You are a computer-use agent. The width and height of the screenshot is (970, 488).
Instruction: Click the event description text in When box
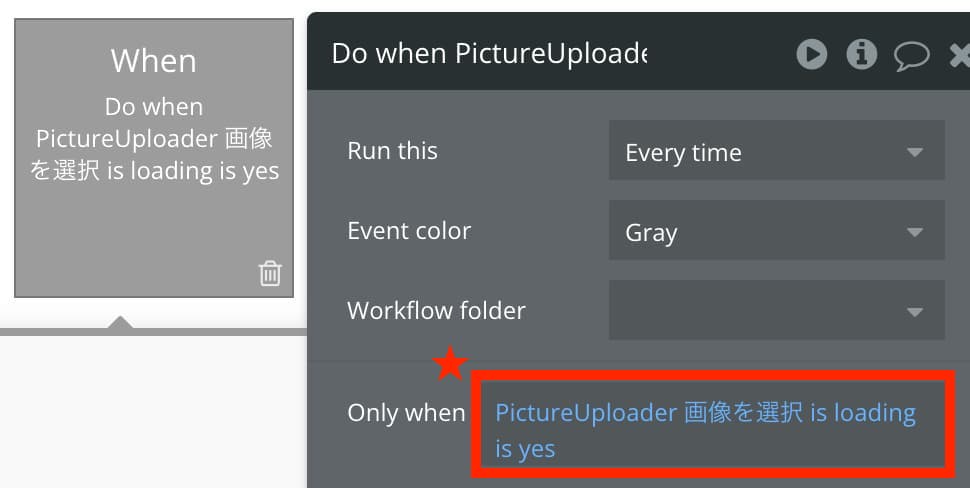(x=154, y=139)
